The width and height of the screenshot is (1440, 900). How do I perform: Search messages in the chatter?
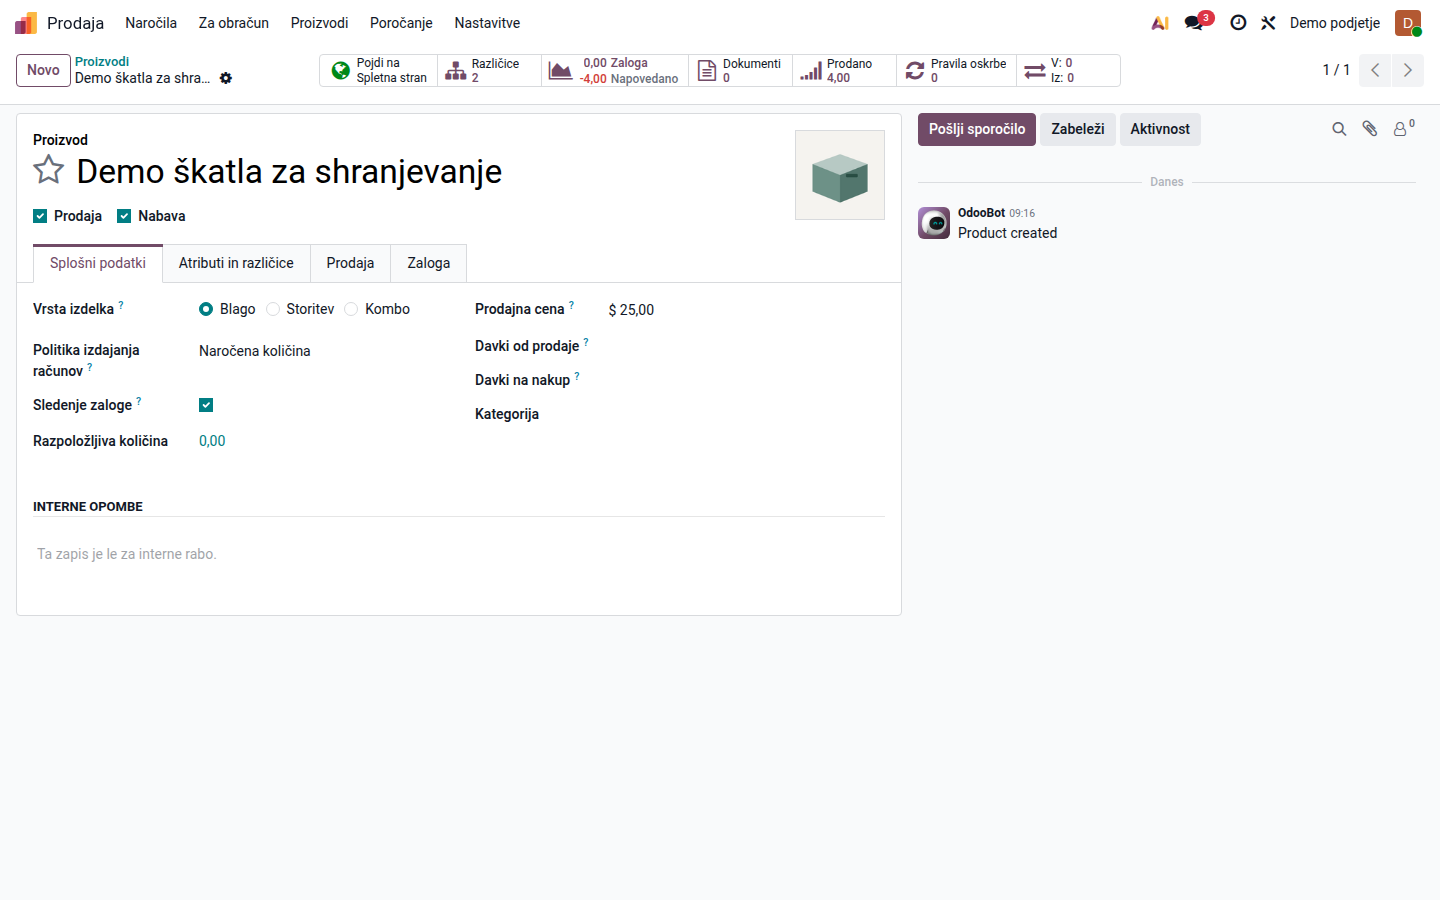[1339, 129]
